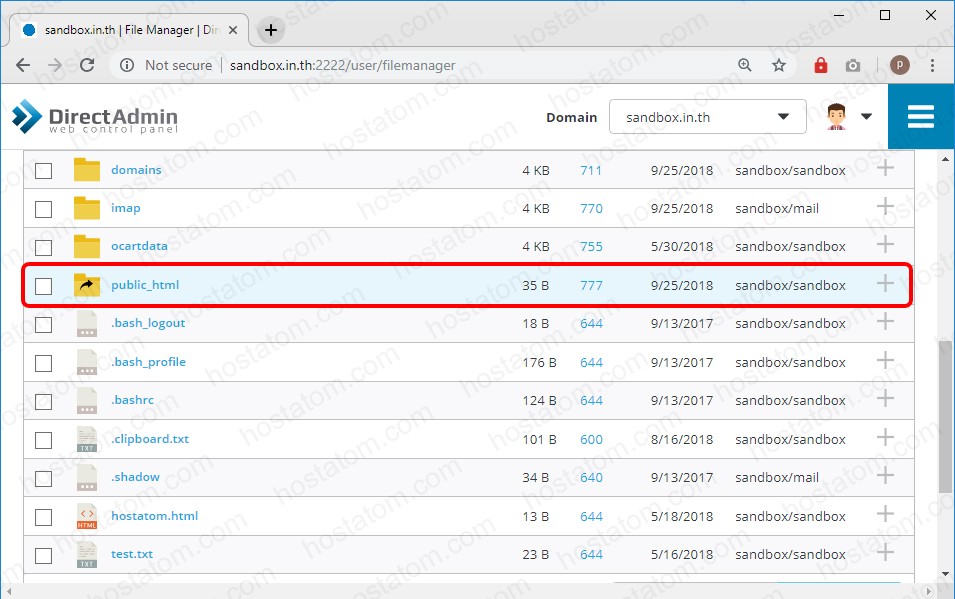The height and width of the screenshot is (599, 955).
Task: Click the browser address bar URL
Action: 342,65
